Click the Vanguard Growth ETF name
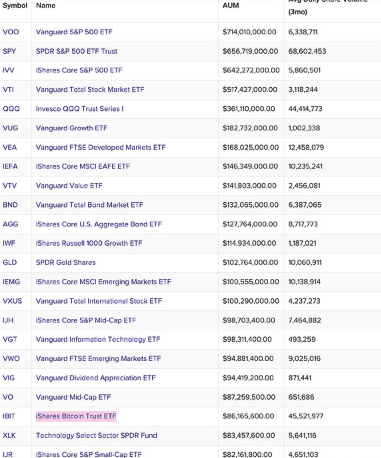This screenshot has width=381, height=458. coord(72,128)
